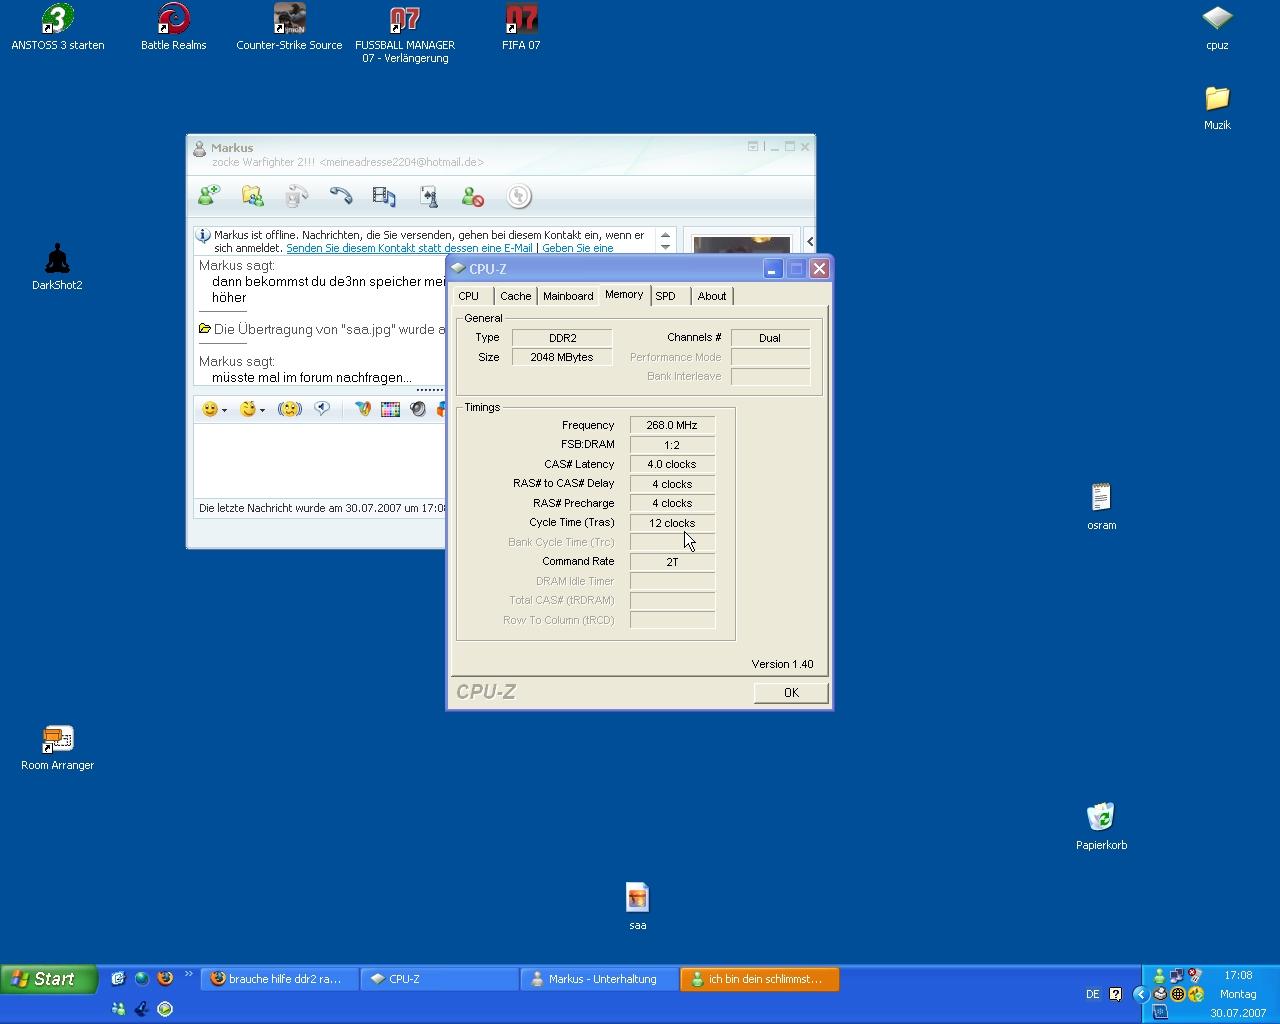The height and width of the screenshot is (1024, 1280).
Task: Click the CAS# Latency value 4.0 clocks
Action: tap(672, 464)
